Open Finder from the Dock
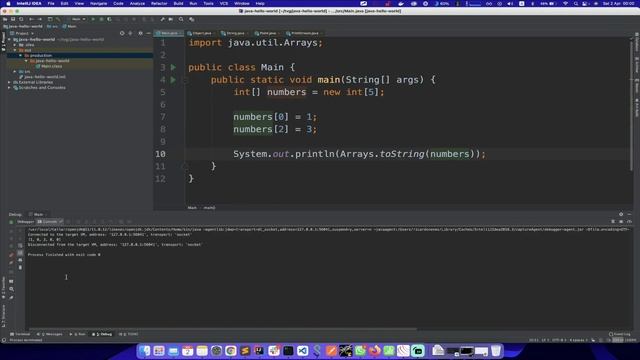Viewport: 640px width, 360px height. [144, 351]
